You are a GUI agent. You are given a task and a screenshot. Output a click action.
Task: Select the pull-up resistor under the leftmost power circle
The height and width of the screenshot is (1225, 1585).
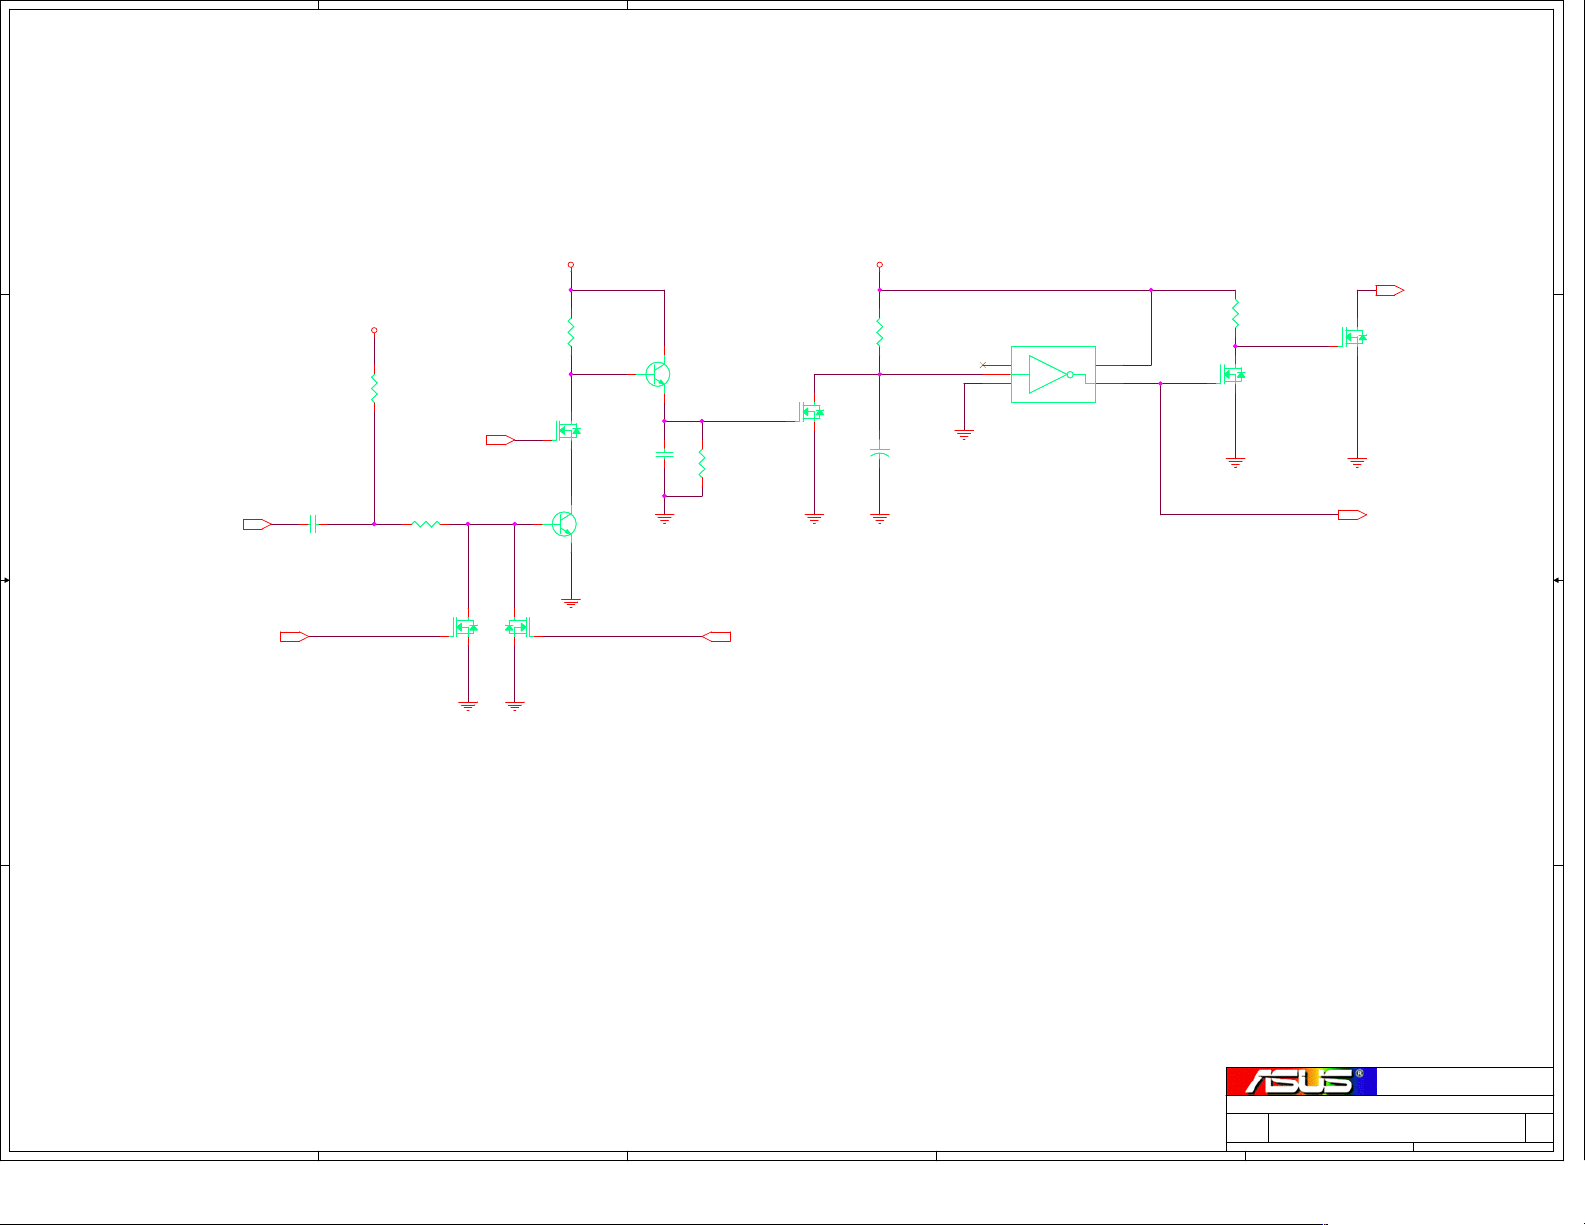click(374, 389)
